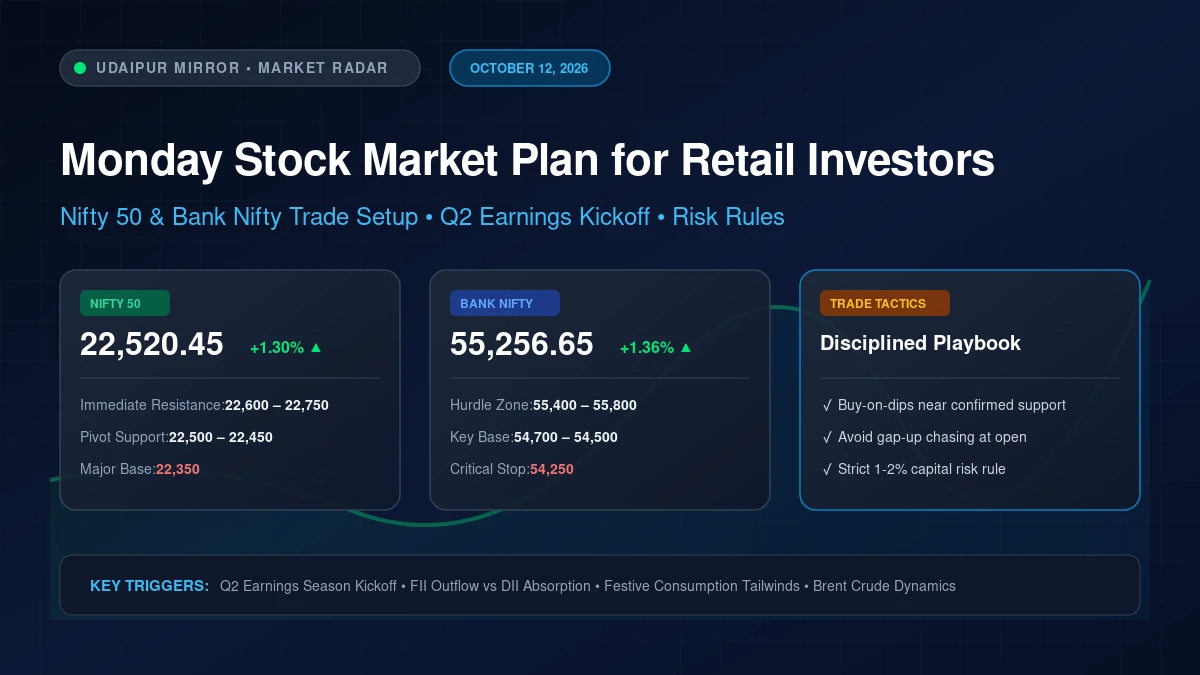Click the green status dot beside Udaipur Mirror
Image resolution: width=1200 pixels, height=675 pixels.
pyautogui.click(x=80, y=68)
